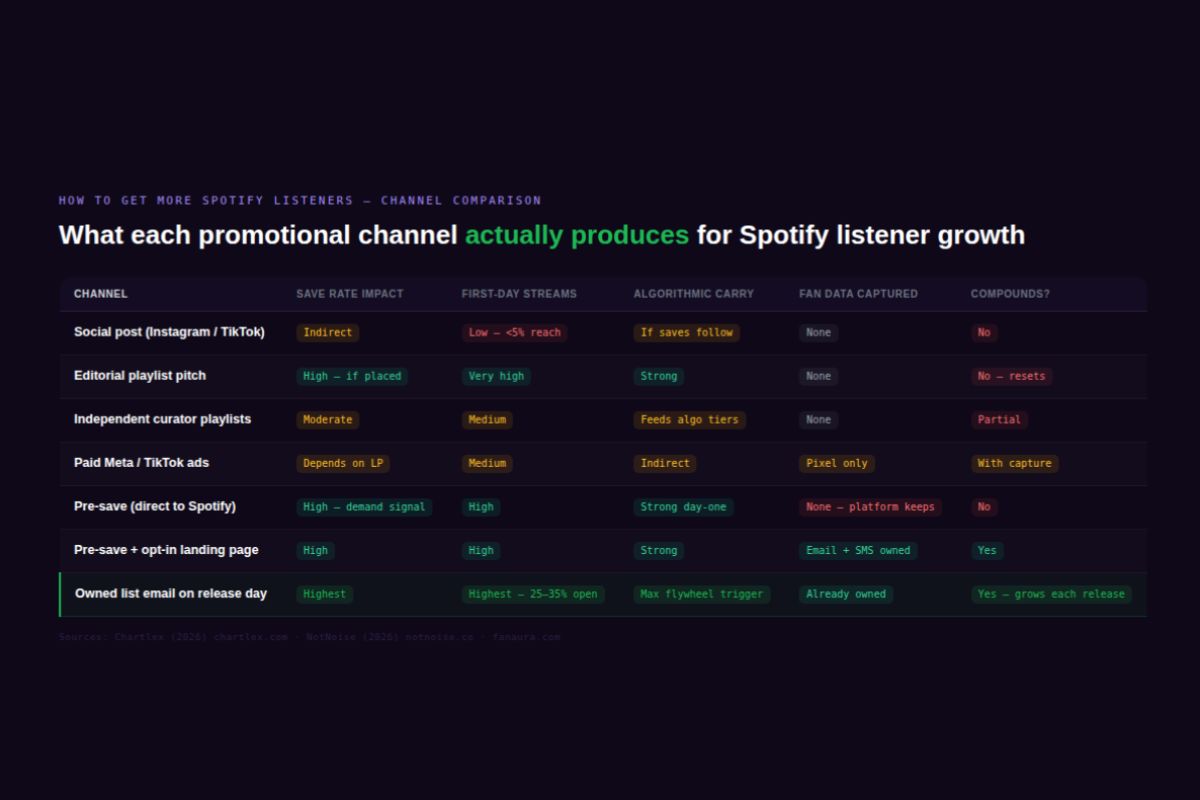Click the 'FAN DATA CAPTURED' column header

point(858,294)
